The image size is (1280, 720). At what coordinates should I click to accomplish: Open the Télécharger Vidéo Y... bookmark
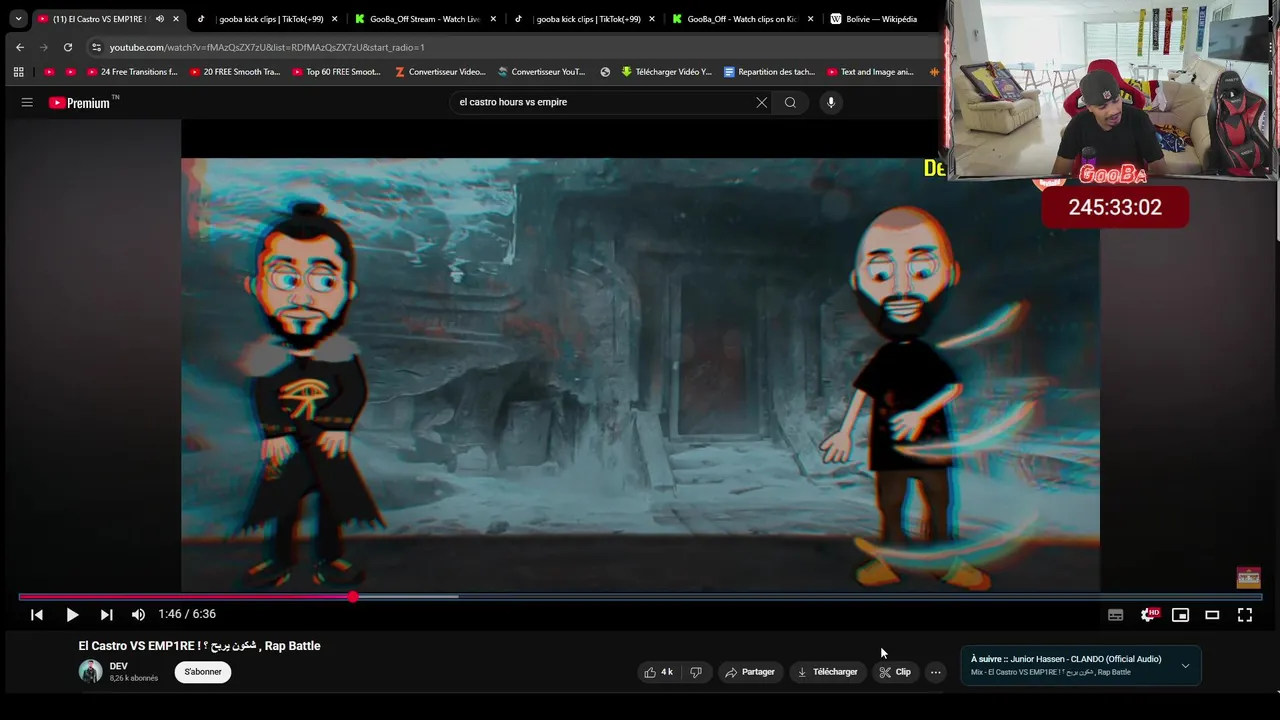[666, 72]
